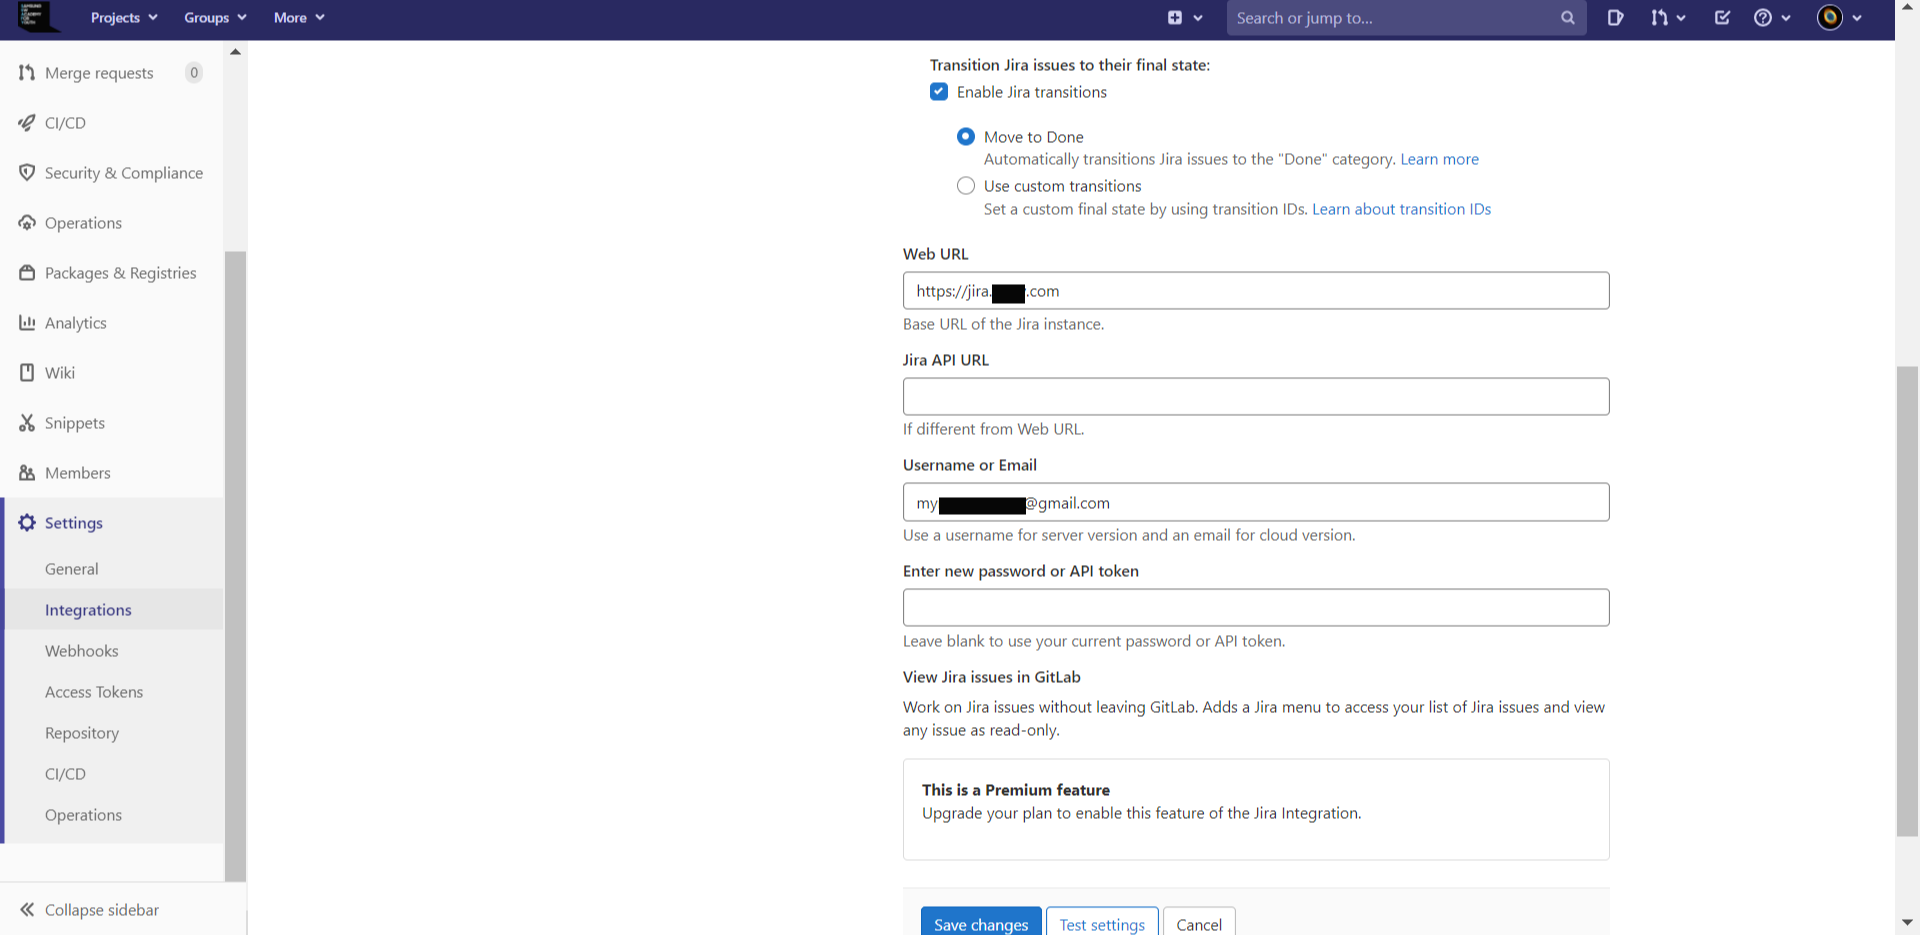Click Test settings button

click(x=1102, y=922)
